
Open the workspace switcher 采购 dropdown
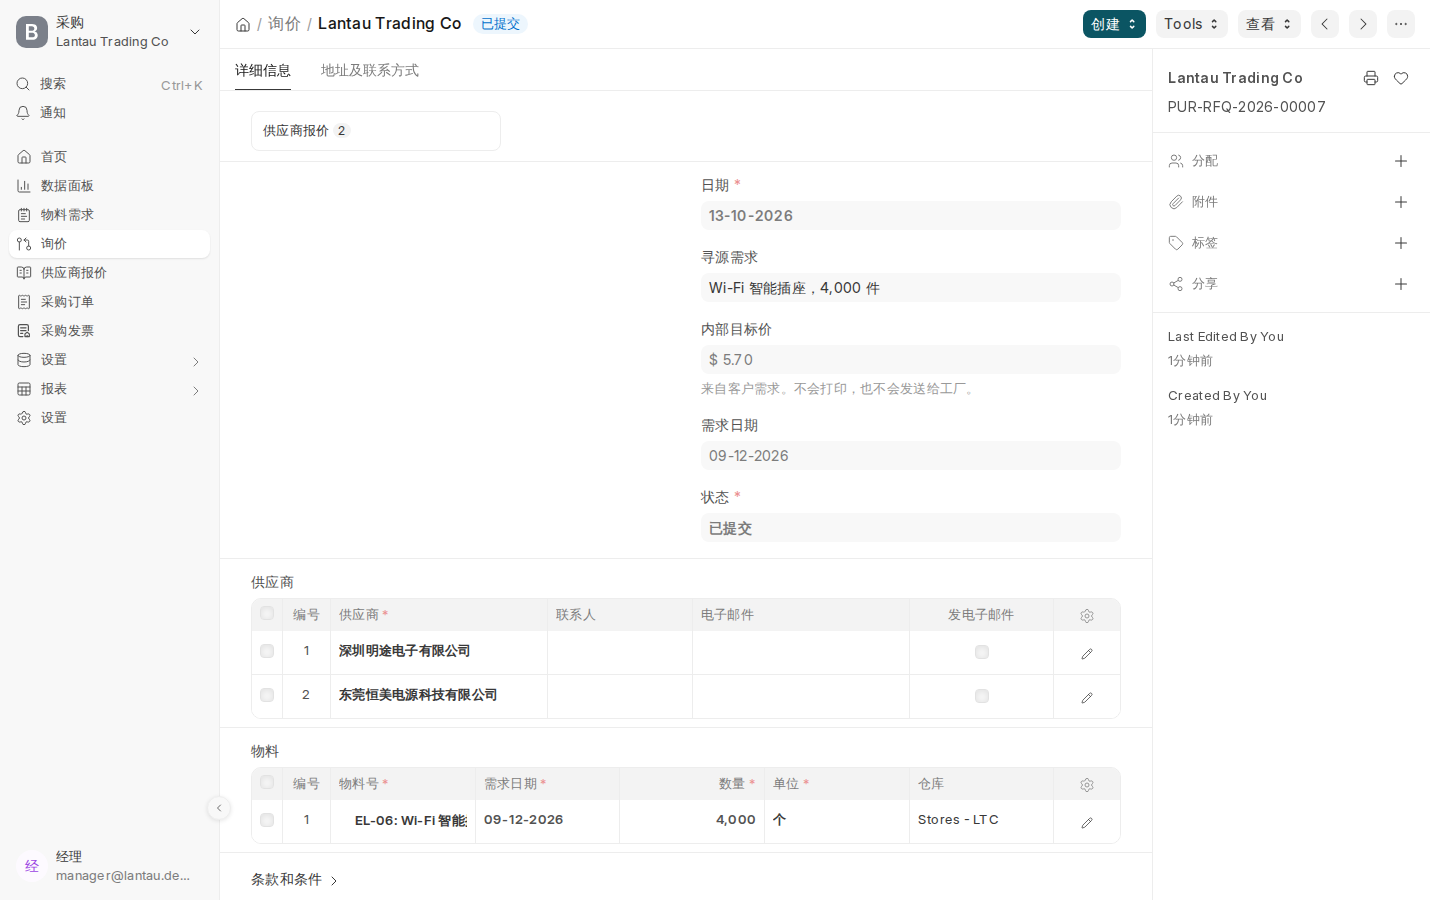[x=109, y=32]
